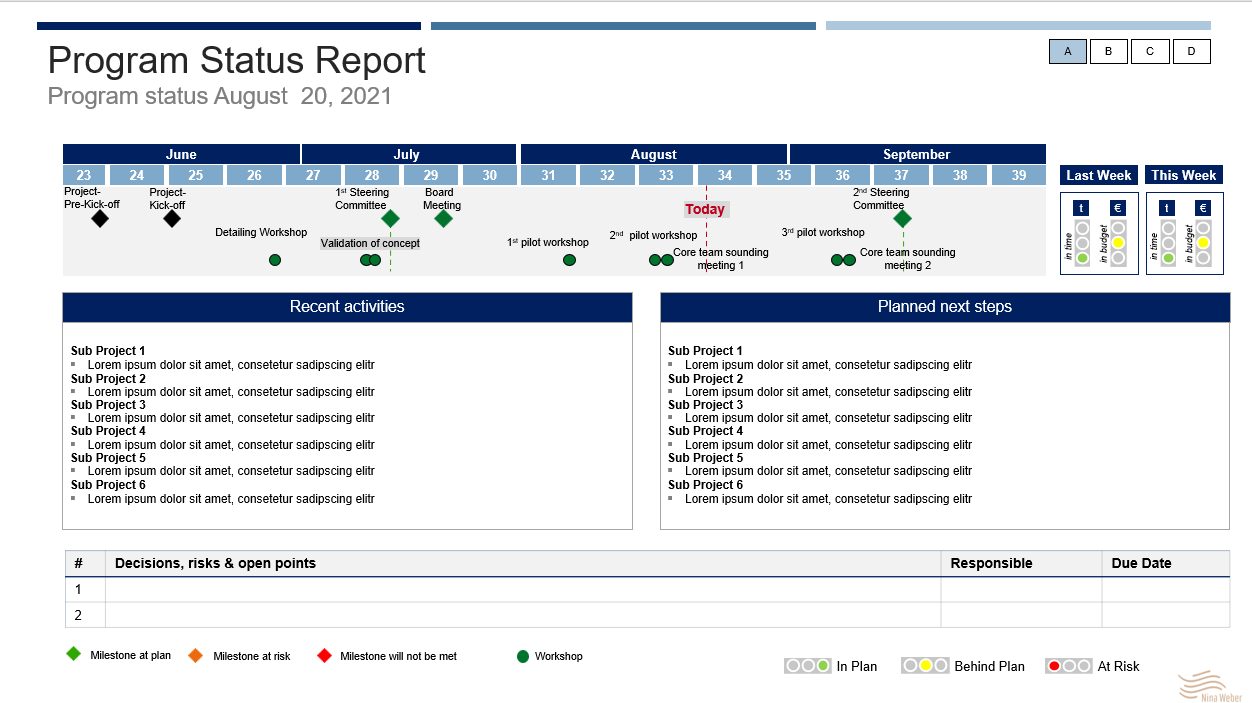Click the 1st pilot workshop circle marker
The height and width of the screenshot is (703, 1252).
point(569,260)
